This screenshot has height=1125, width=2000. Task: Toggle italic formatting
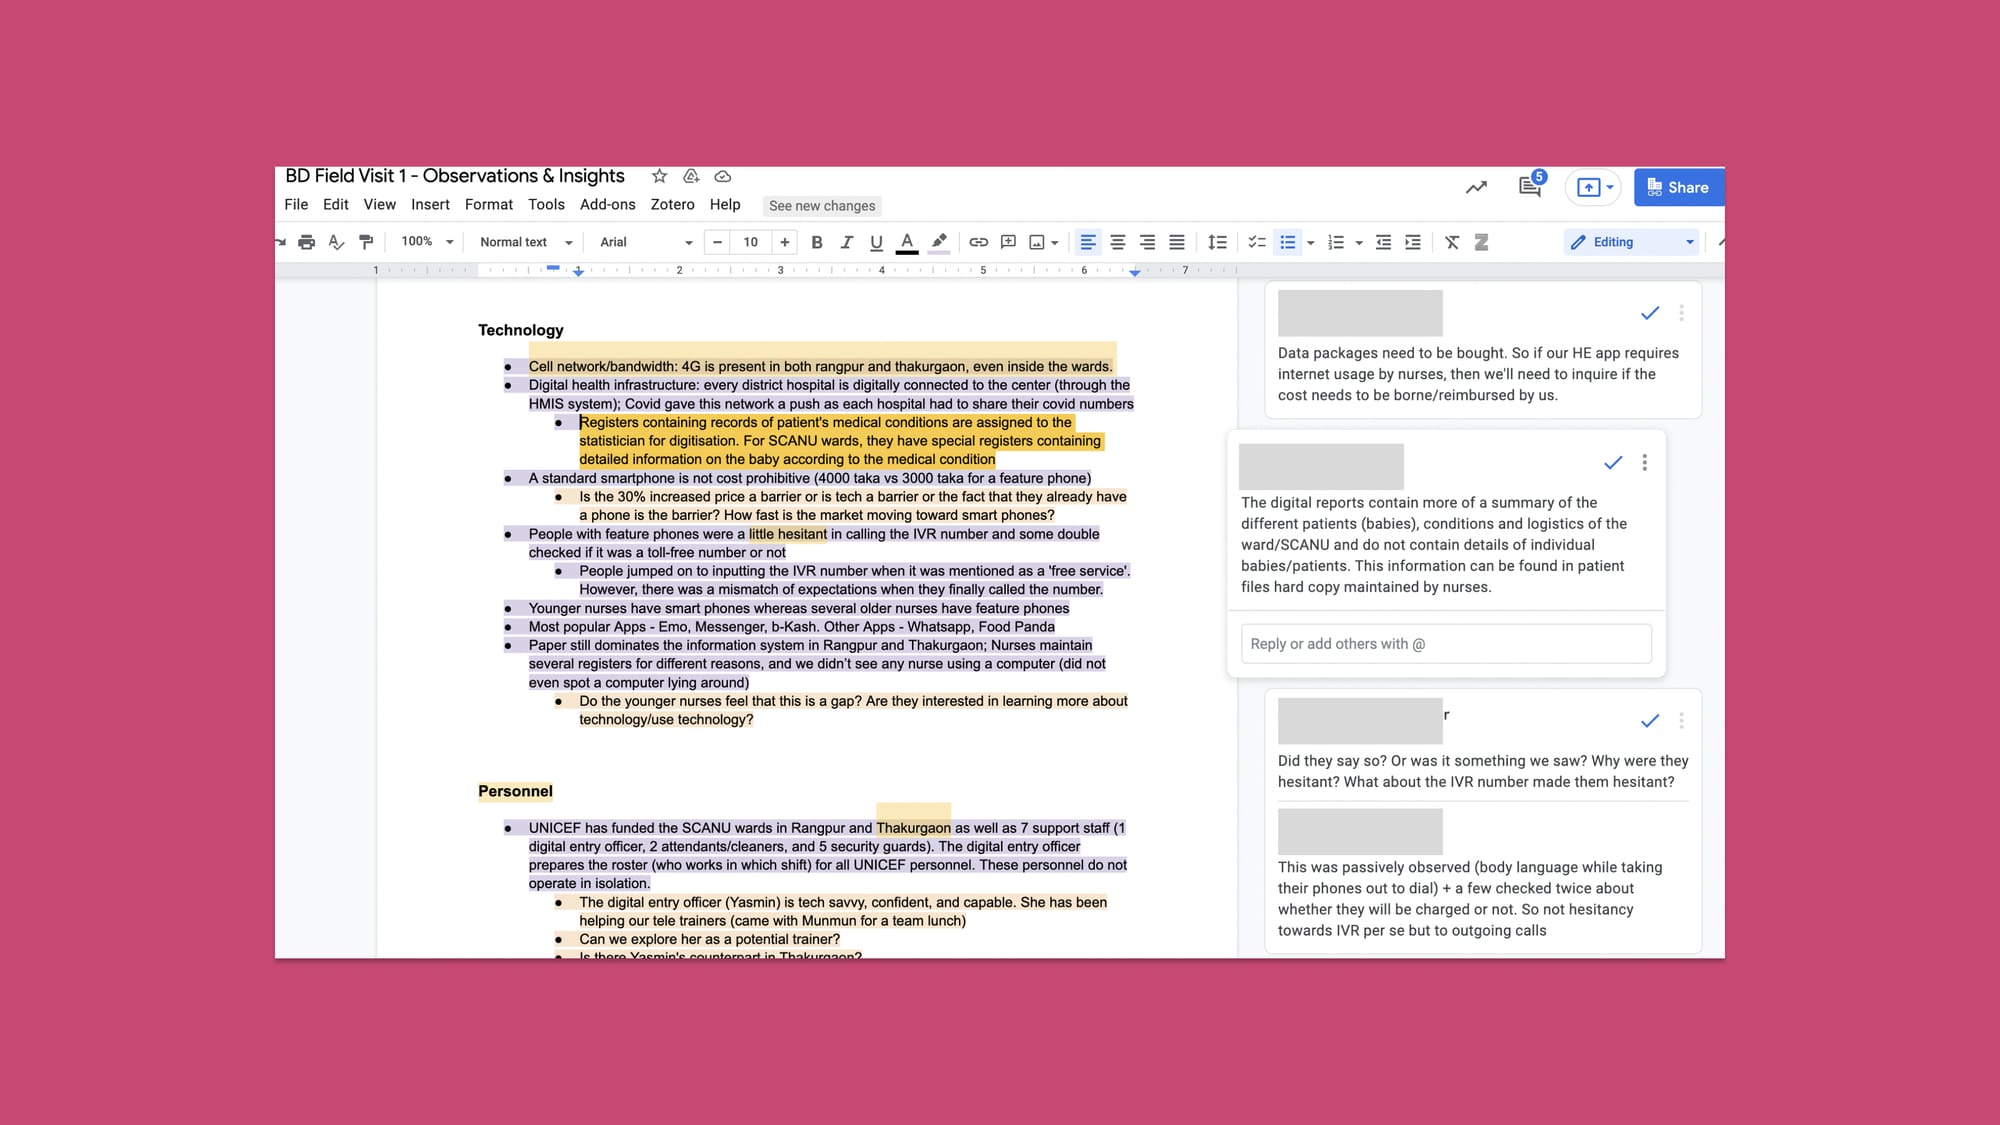(x=846, y=242)
